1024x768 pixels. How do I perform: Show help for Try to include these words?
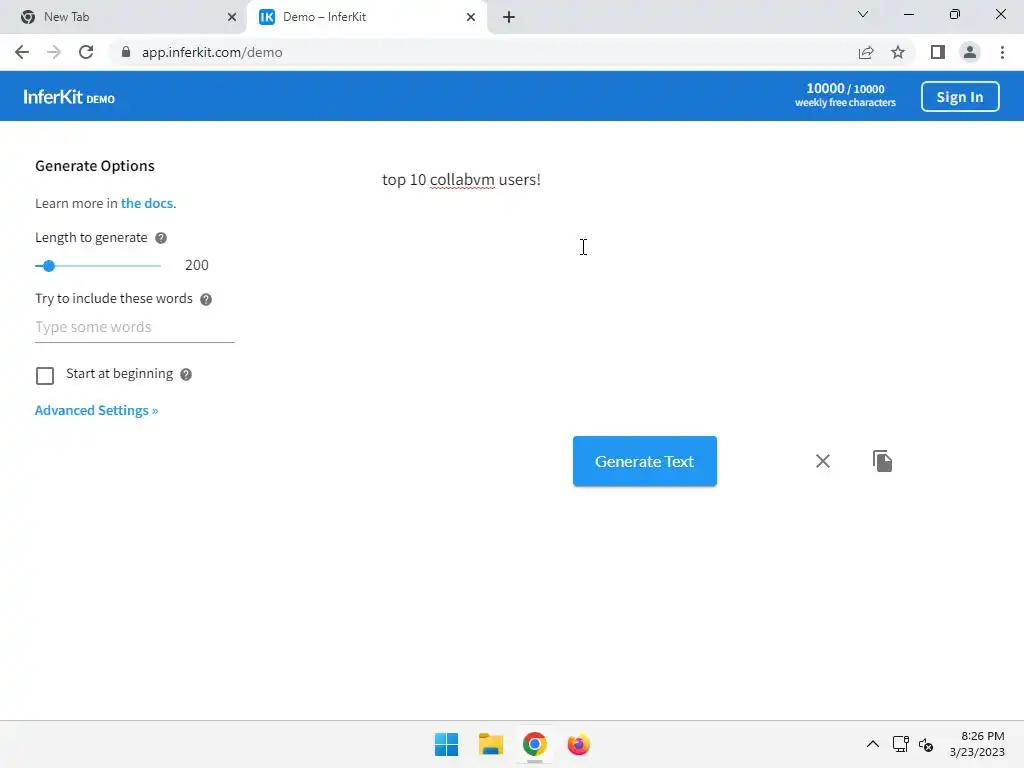[206, 299]
